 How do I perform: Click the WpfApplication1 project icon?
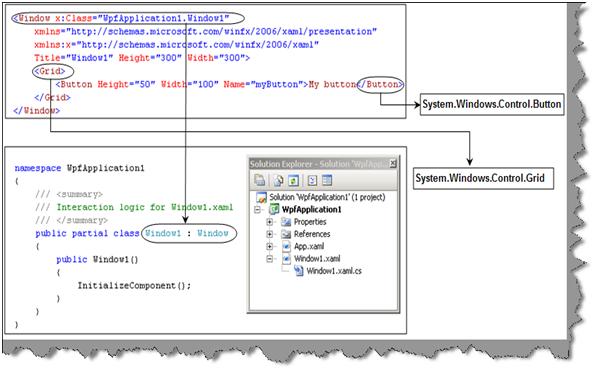[x=274, y=209]
